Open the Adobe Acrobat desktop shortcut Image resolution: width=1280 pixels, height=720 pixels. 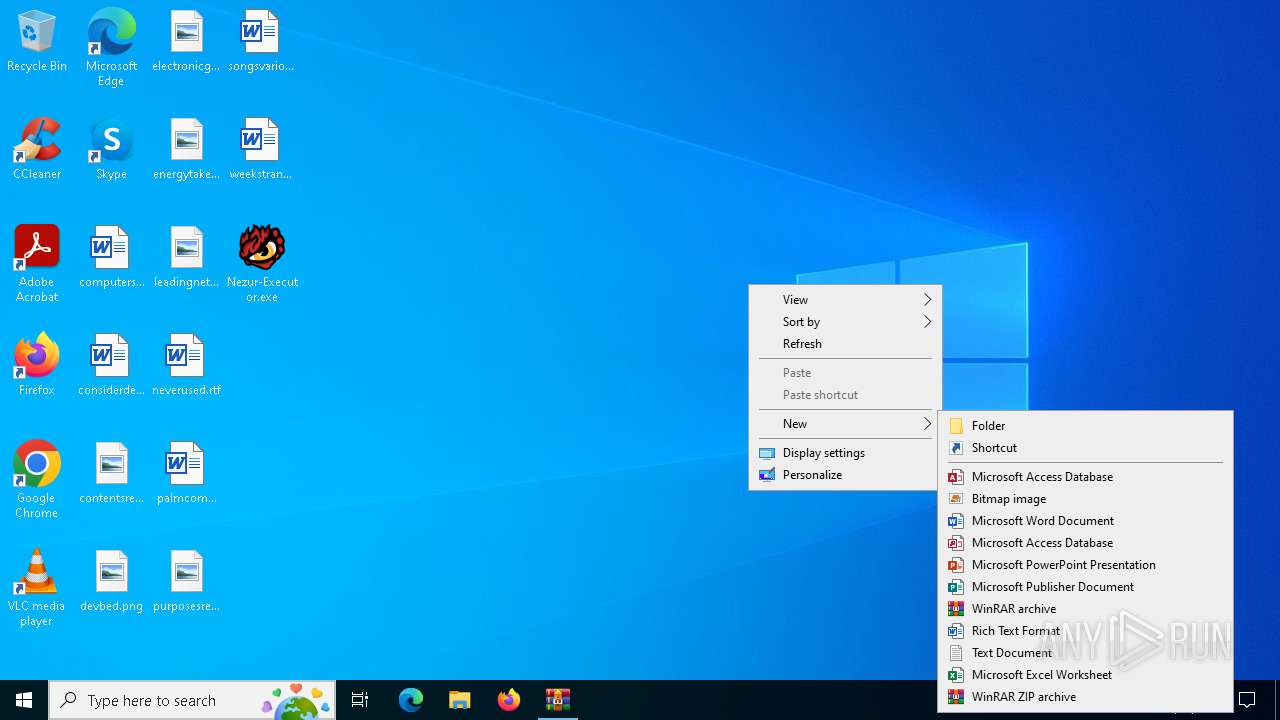37,264
